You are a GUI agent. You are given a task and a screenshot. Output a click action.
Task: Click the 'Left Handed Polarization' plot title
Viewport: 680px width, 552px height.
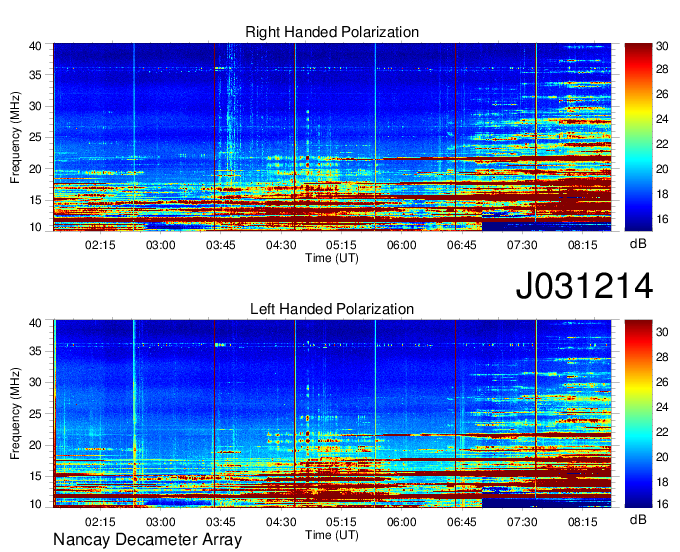(332, 309)
